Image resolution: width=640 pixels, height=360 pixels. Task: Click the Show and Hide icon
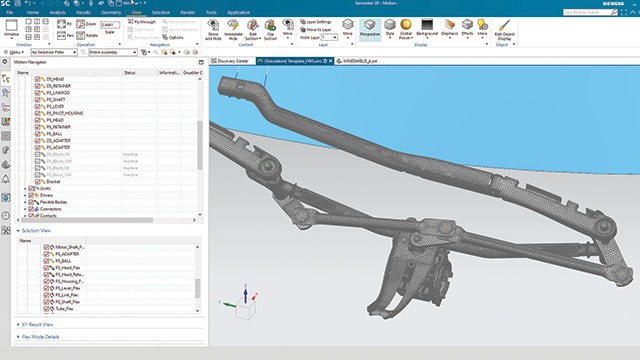click(x=213, y=29)
